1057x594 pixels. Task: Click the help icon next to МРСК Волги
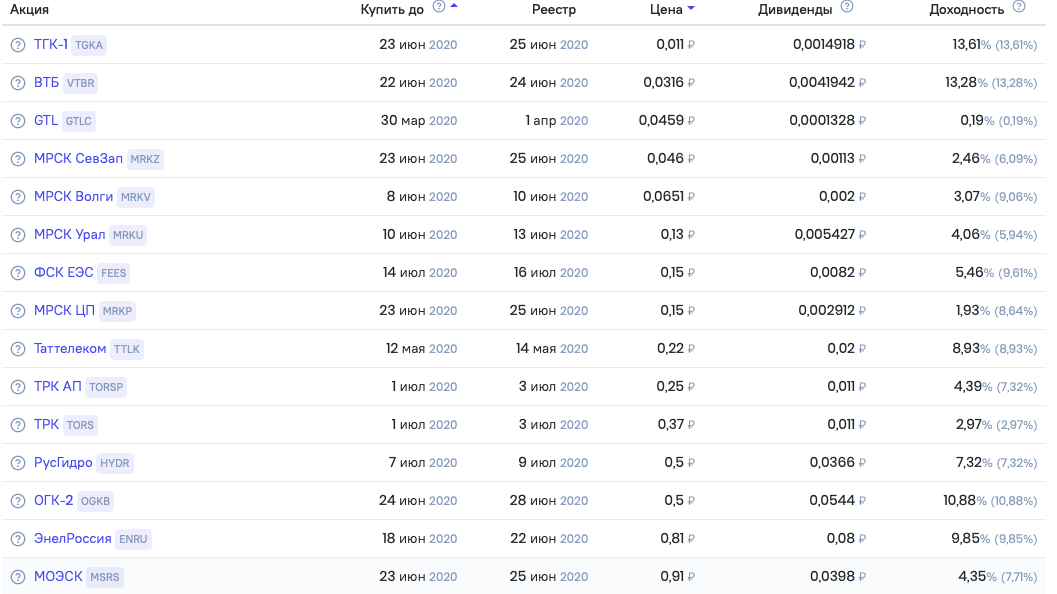pyautogui.click(x=18, y=197)
